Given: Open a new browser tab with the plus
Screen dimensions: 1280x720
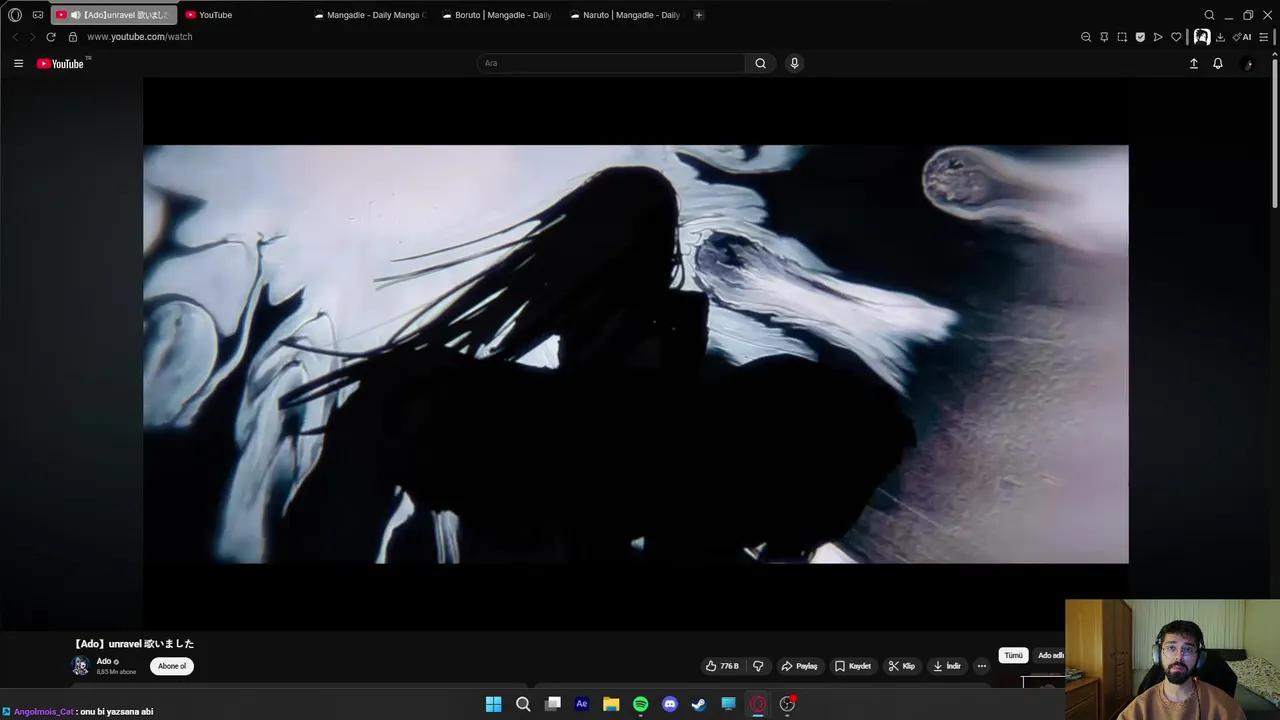Looking at the screenshot, I should 699,15.
